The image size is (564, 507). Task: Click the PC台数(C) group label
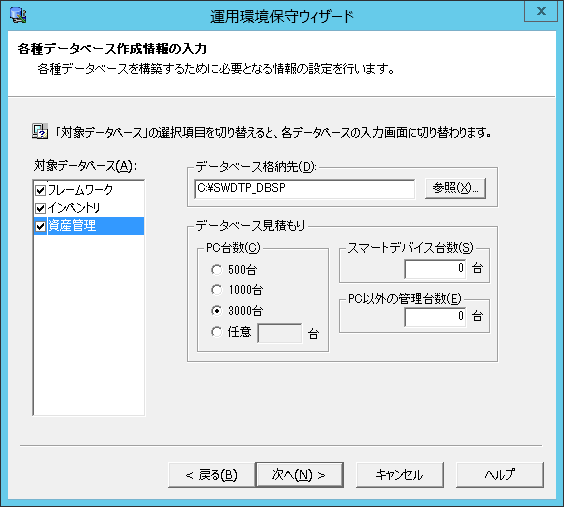click(x=233, y=248)
